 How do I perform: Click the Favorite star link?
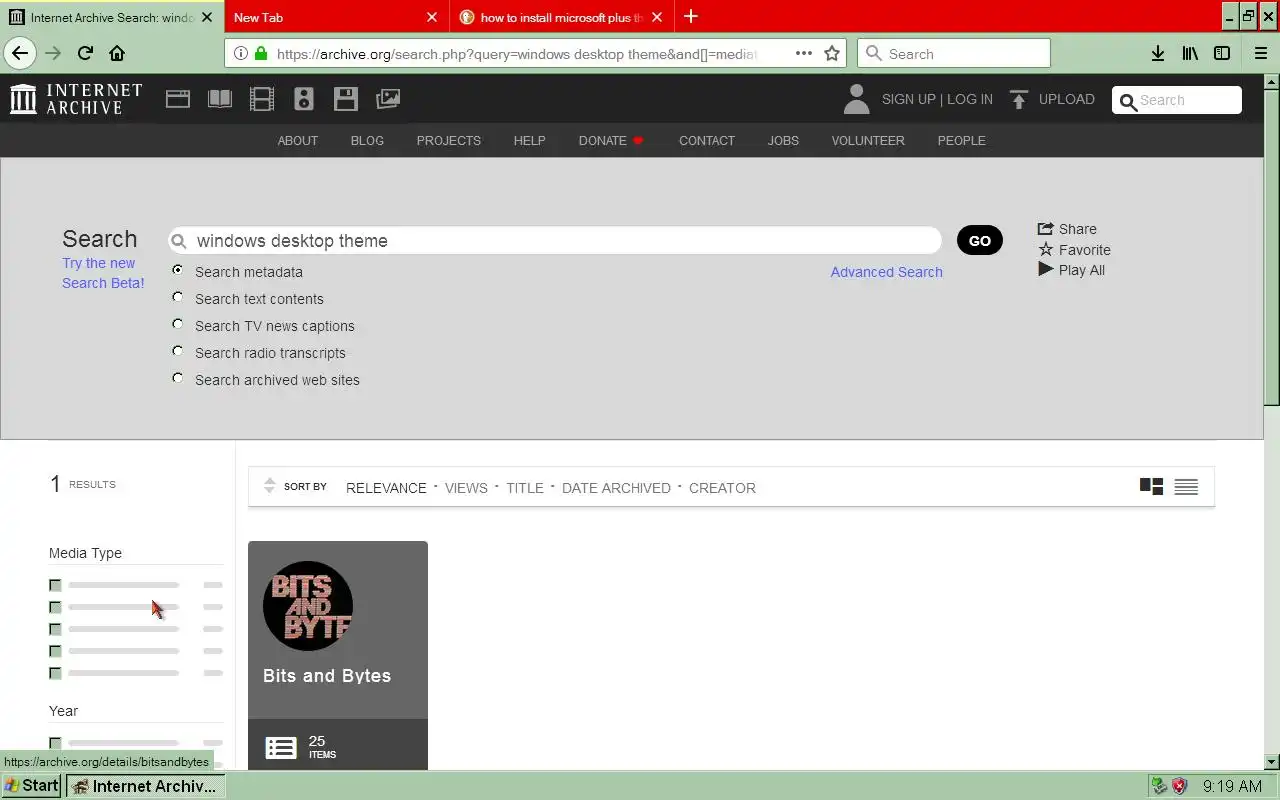pyautogui.click(x=1074, y=250)
